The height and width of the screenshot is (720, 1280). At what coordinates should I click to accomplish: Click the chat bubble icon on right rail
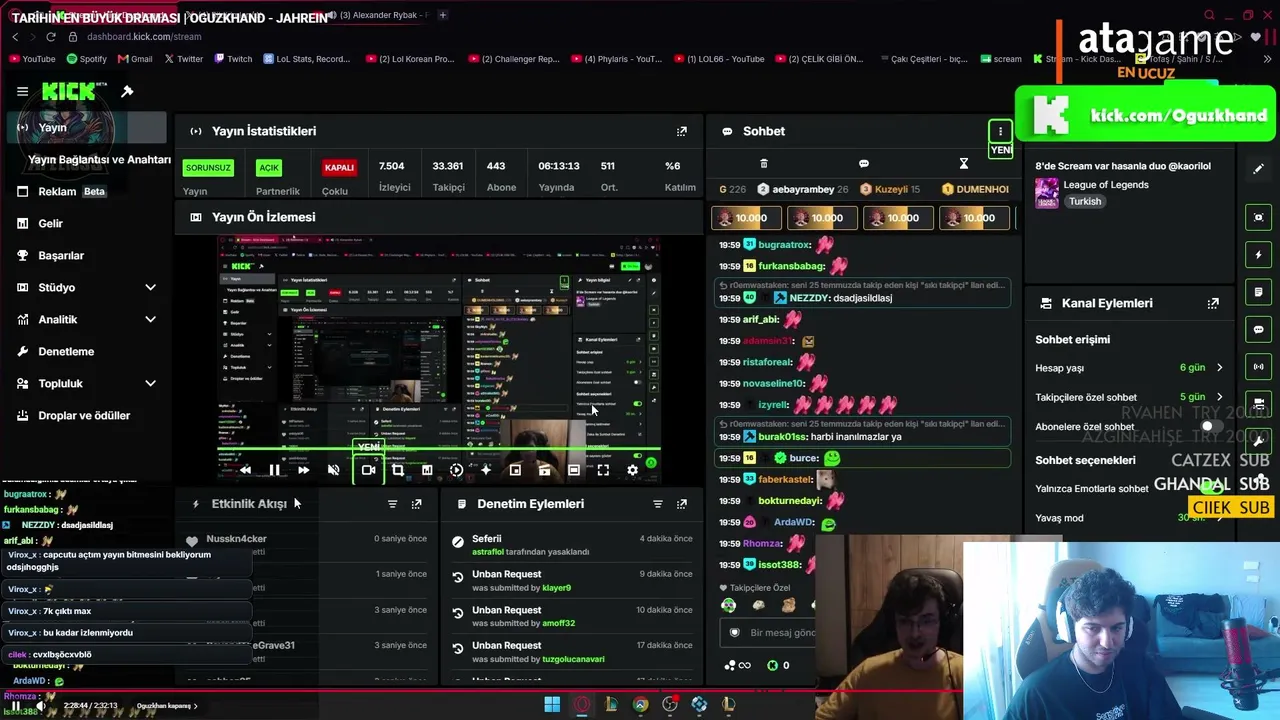(1259, 329)
